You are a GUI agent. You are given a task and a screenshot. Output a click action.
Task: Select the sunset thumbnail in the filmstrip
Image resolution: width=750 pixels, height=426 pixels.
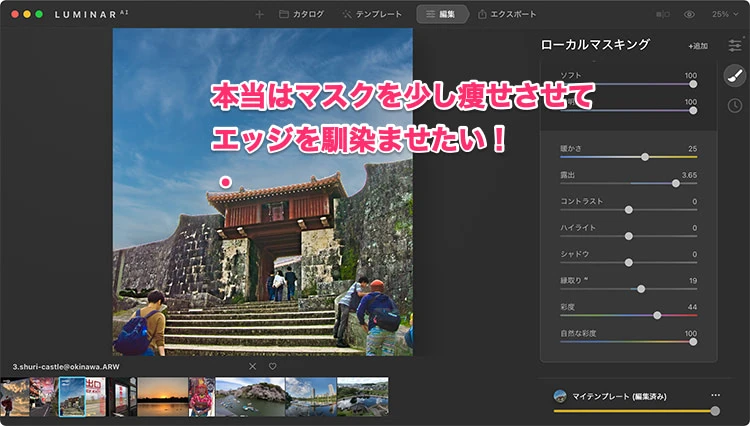(x=160, y=397)
